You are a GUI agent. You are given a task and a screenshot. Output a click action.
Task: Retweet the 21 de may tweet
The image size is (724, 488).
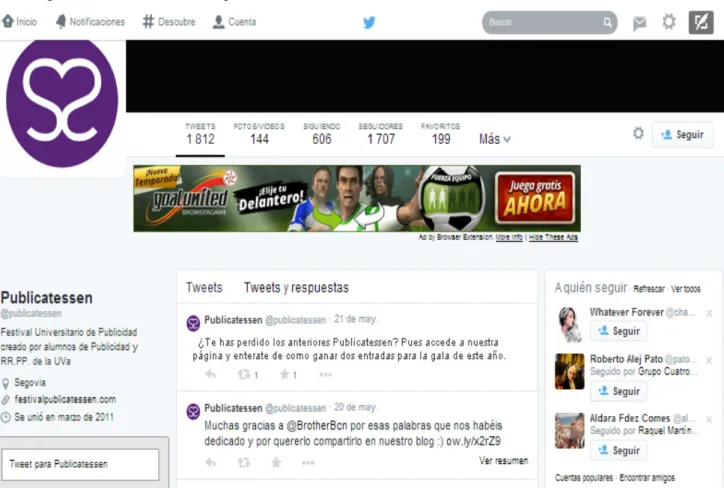click(244, 374)
